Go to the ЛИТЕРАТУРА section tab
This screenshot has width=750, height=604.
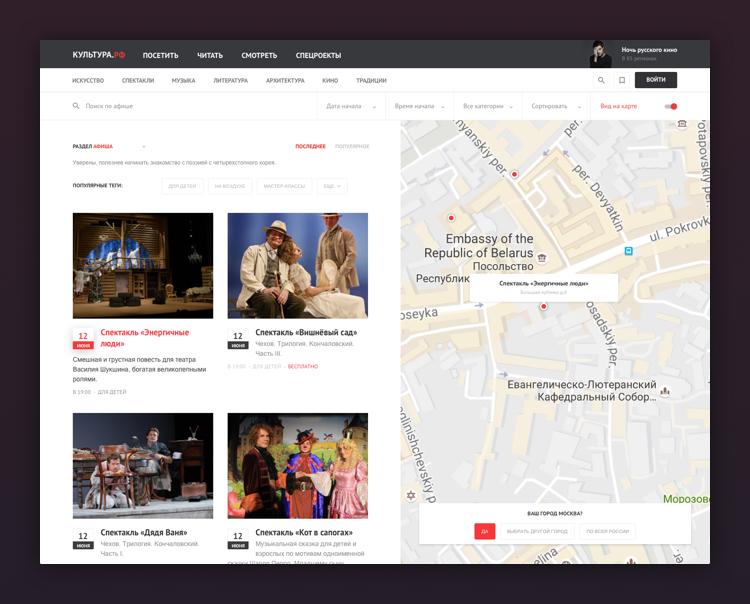pyautogui.click(x=230, y=80)
